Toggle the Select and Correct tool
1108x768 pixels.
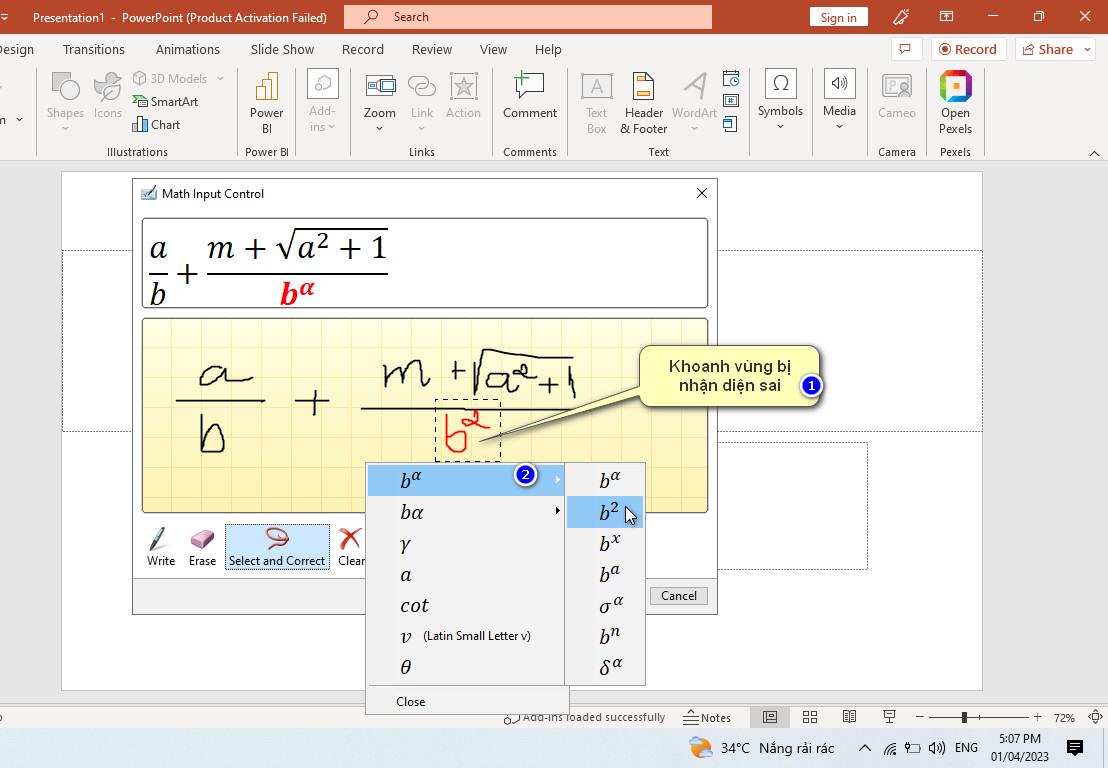(x=277, y=547)
